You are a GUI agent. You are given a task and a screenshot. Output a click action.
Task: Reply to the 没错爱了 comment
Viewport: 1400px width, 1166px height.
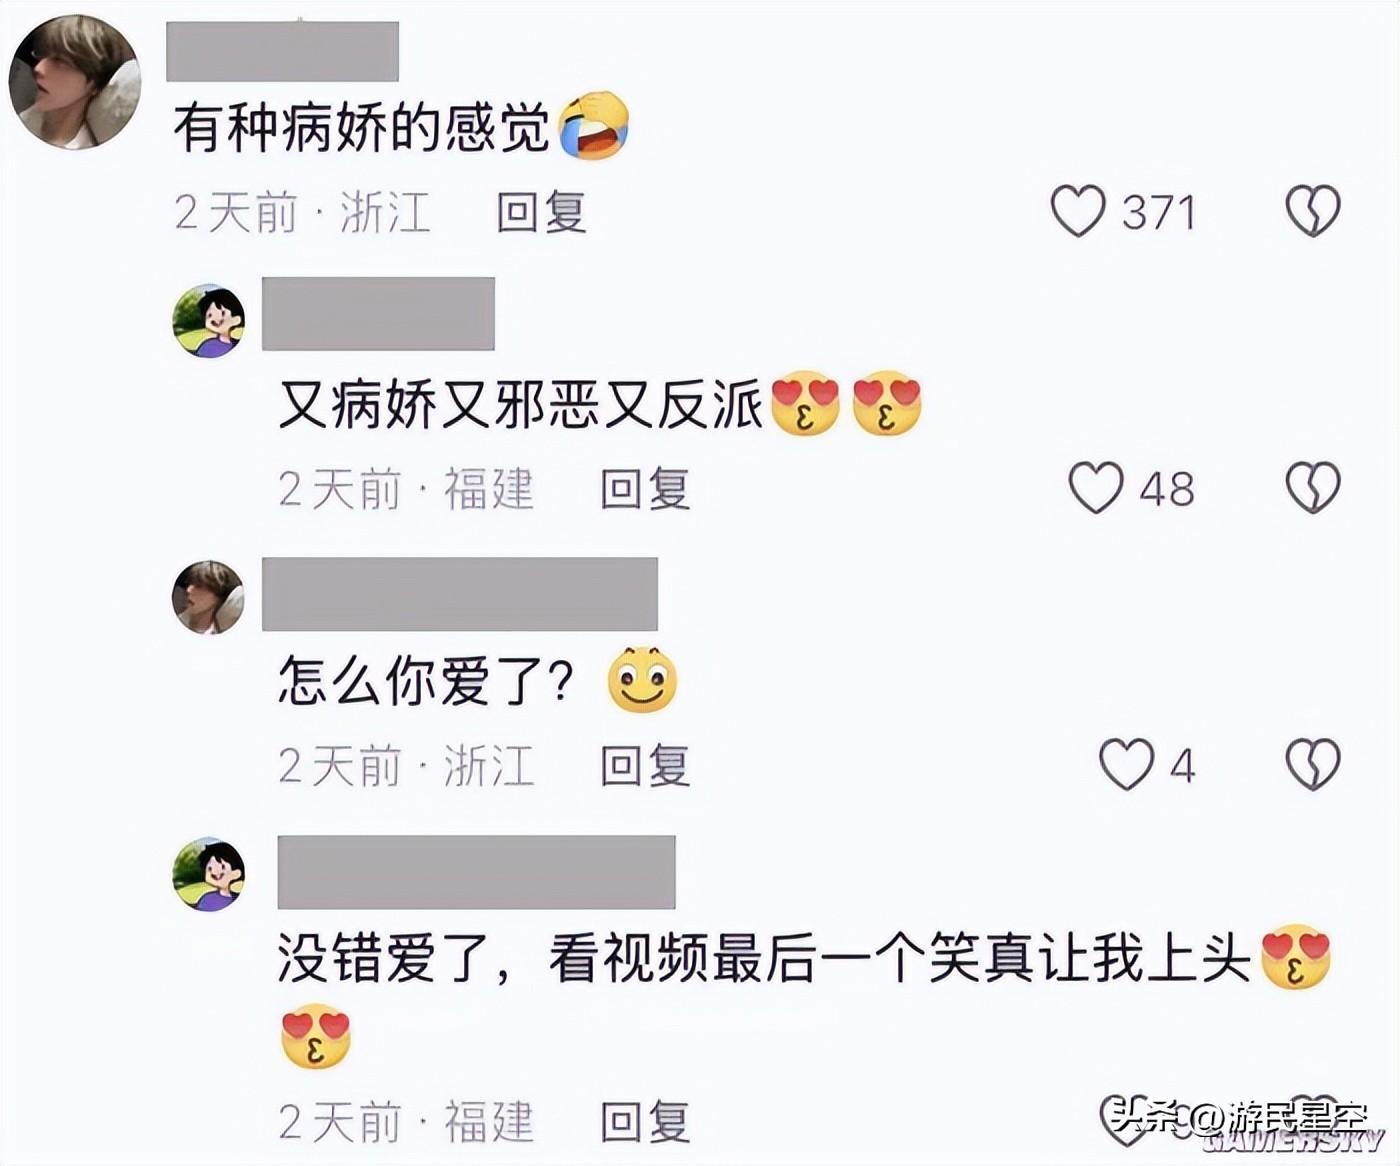tap(645, 1121)
